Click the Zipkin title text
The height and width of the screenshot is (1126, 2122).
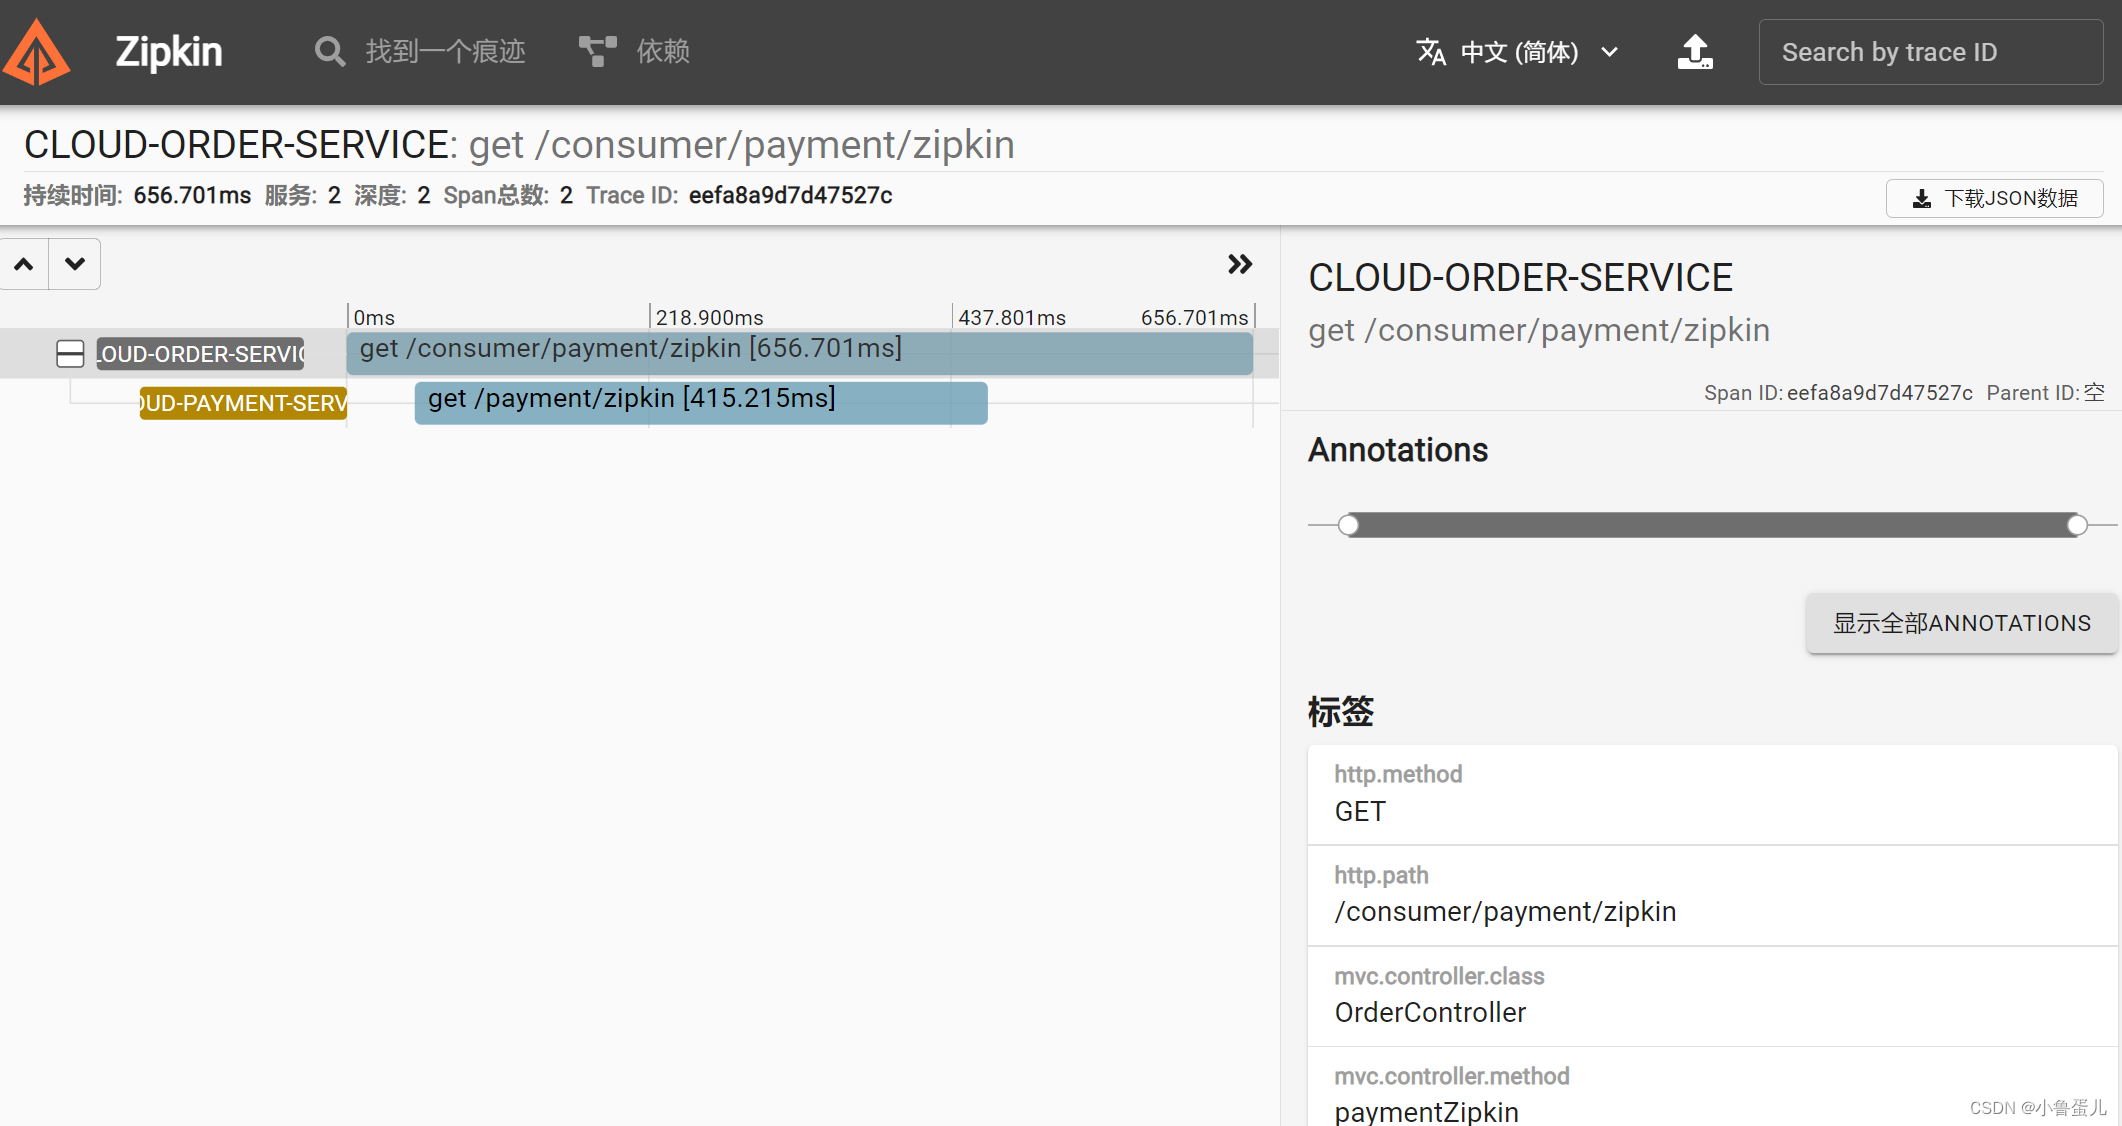pyautogui.click(x=168, y=52)
